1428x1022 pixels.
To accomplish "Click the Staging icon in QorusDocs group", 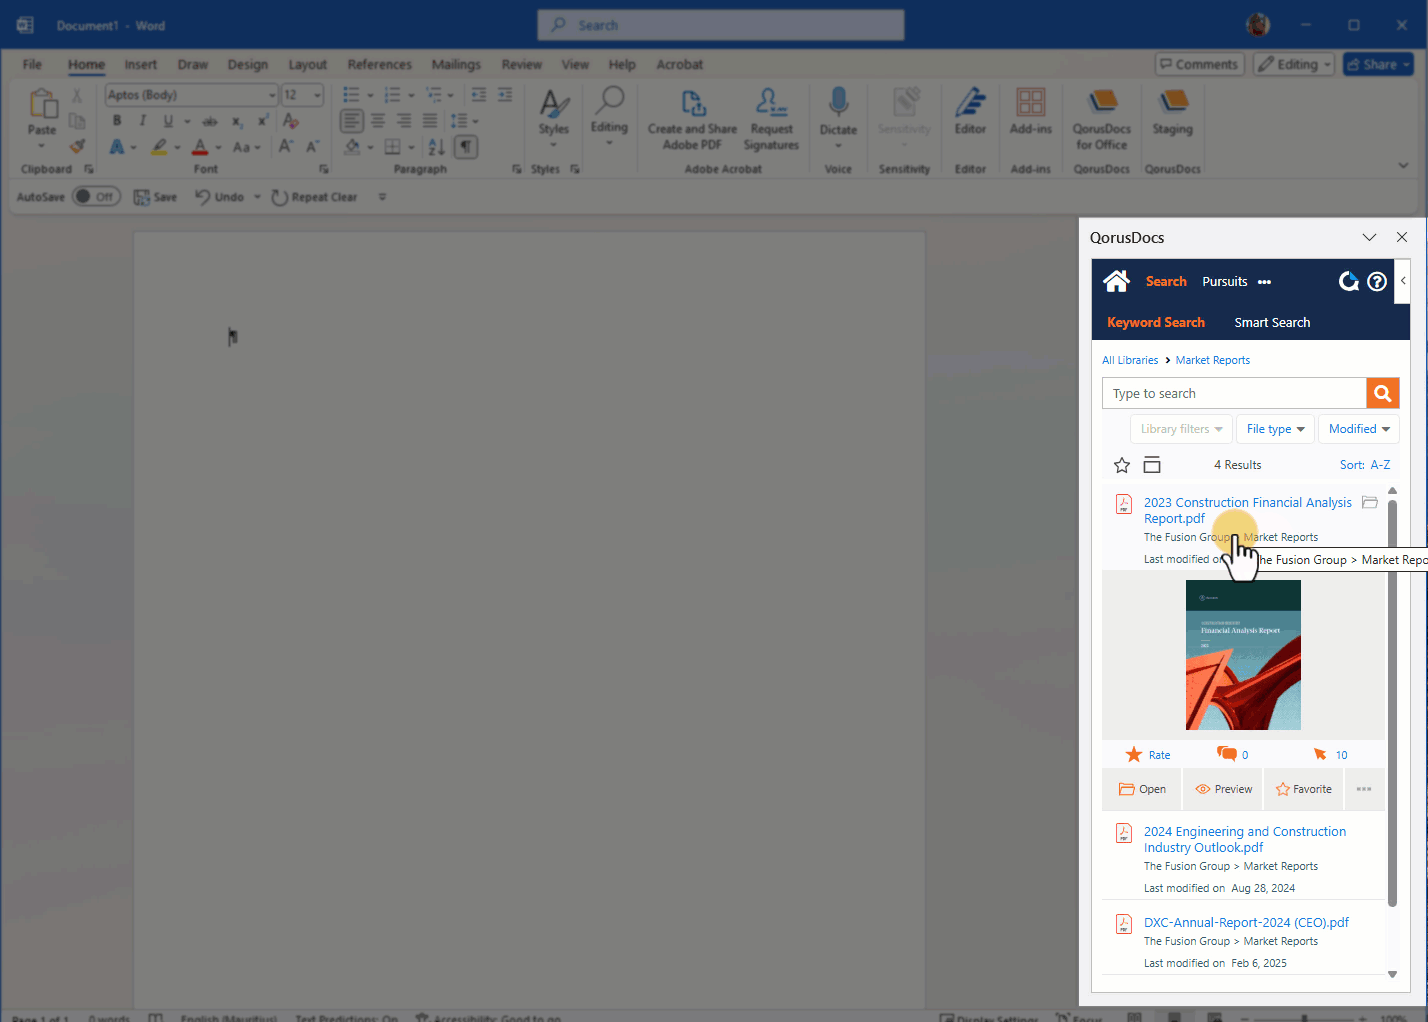I will point(1173,102).
